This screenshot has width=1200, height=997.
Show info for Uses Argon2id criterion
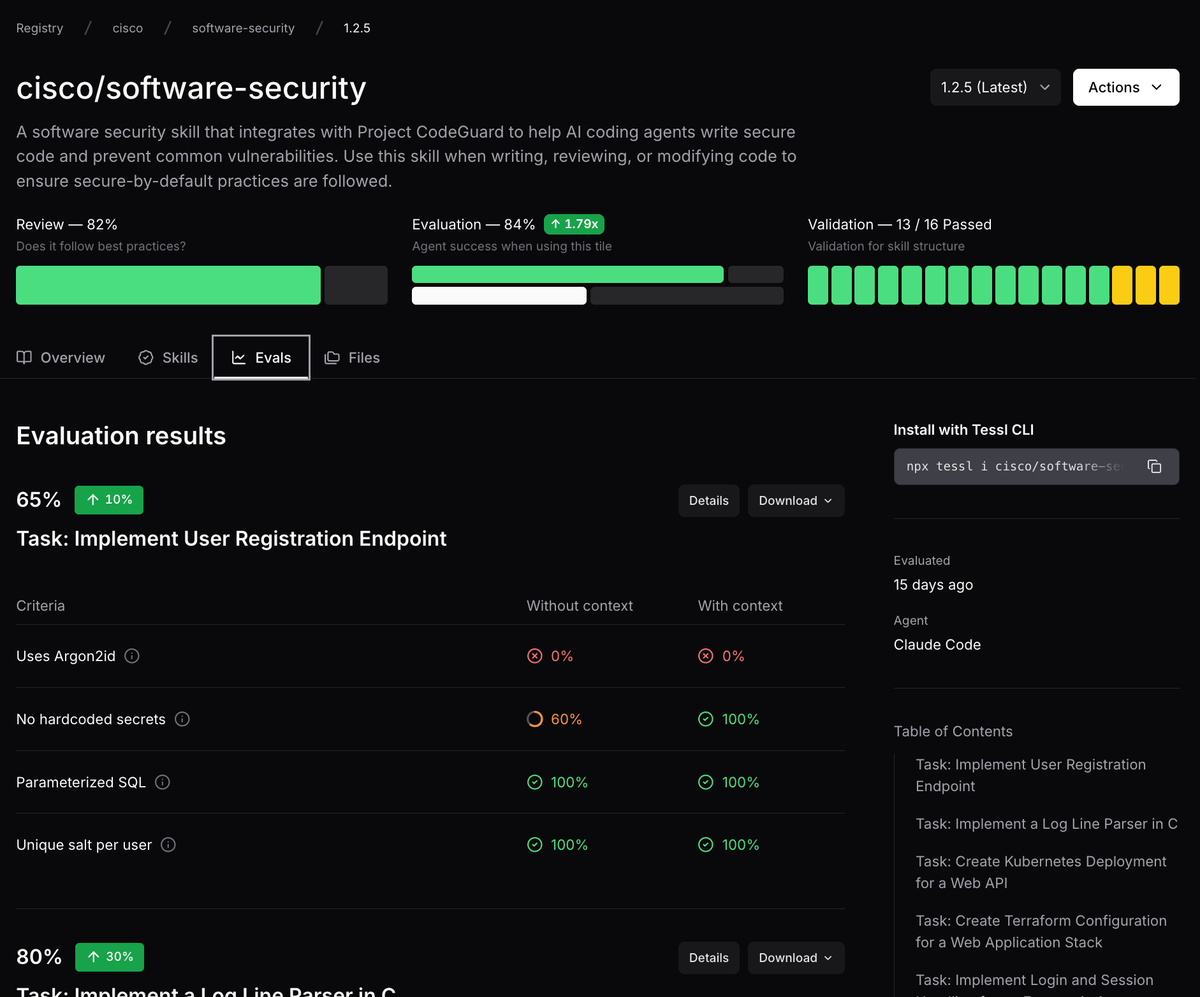click(132, 656)
